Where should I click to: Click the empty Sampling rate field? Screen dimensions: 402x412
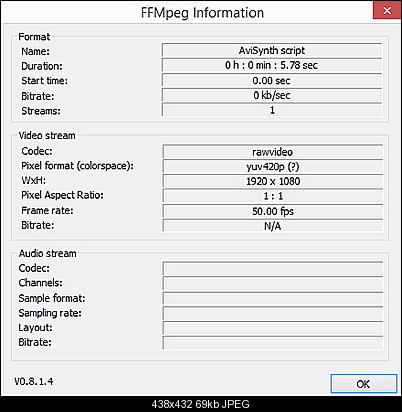point(273,313)
